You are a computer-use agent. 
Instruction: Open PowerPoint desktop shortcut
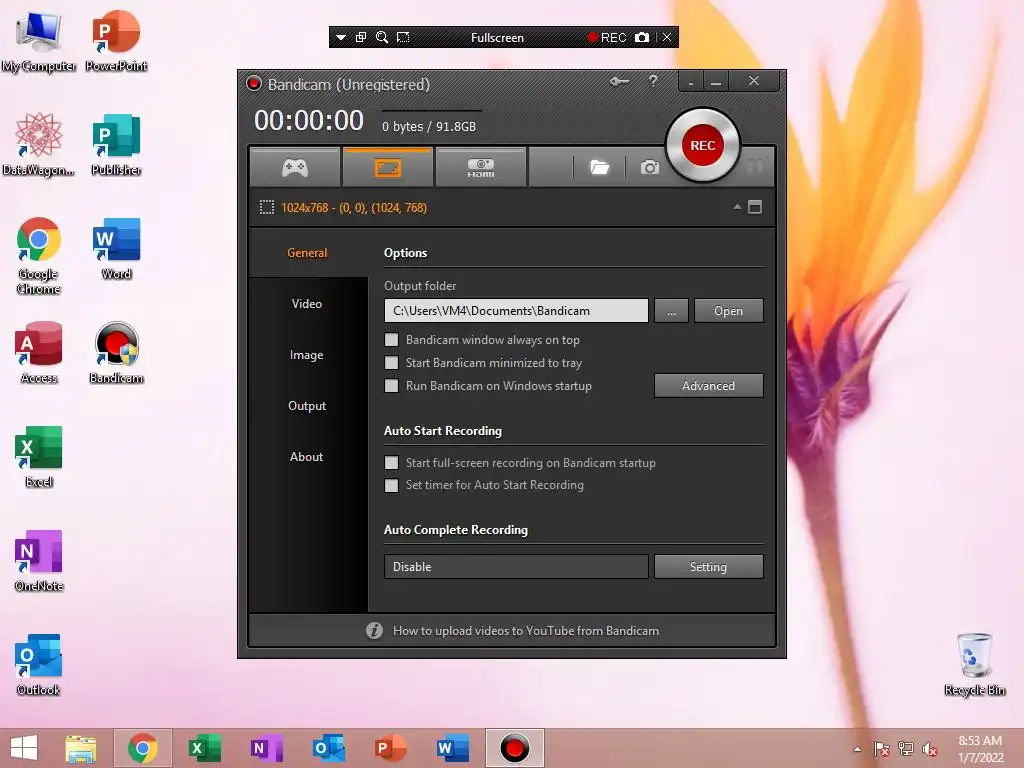[x=116, y=42]
